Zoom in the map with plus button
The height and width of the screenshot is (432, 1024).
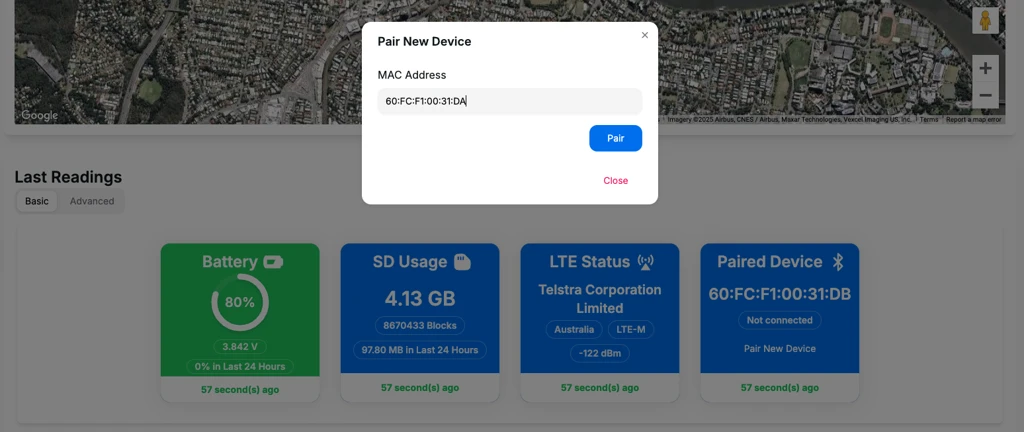(985, 68)
